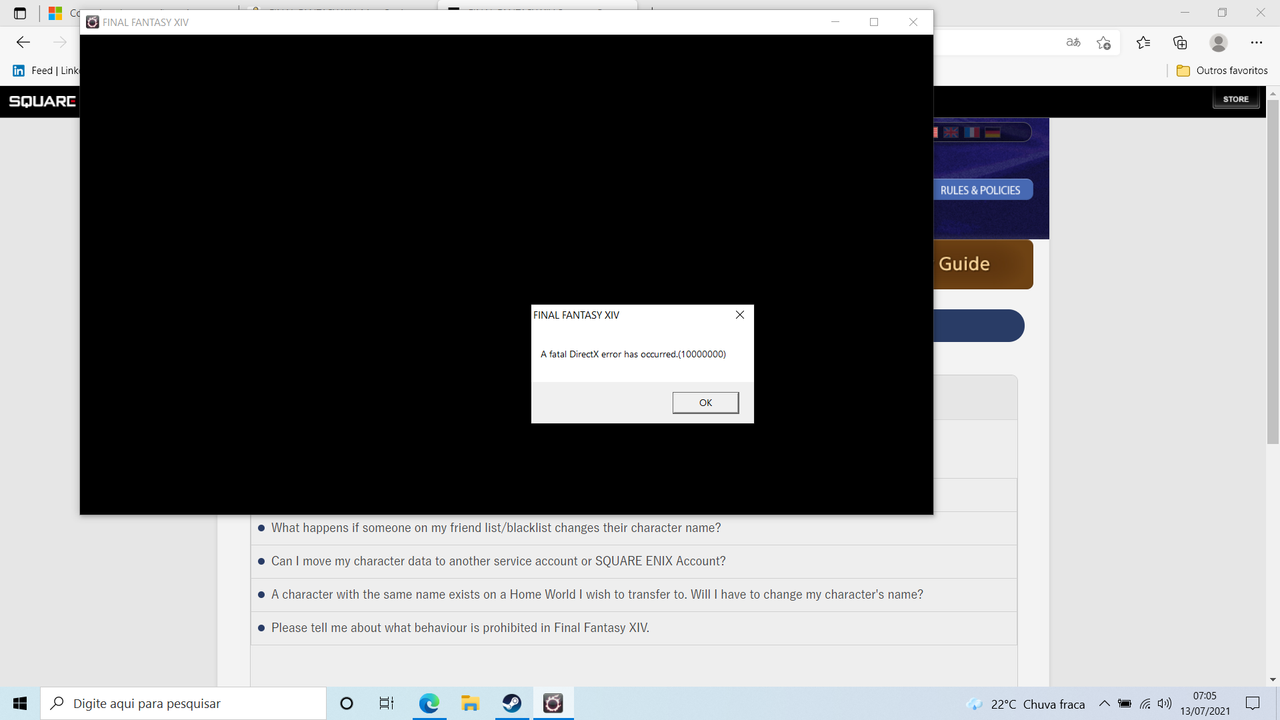
Task: Click the STORE button on Square Enix page
Action: 1236,99
